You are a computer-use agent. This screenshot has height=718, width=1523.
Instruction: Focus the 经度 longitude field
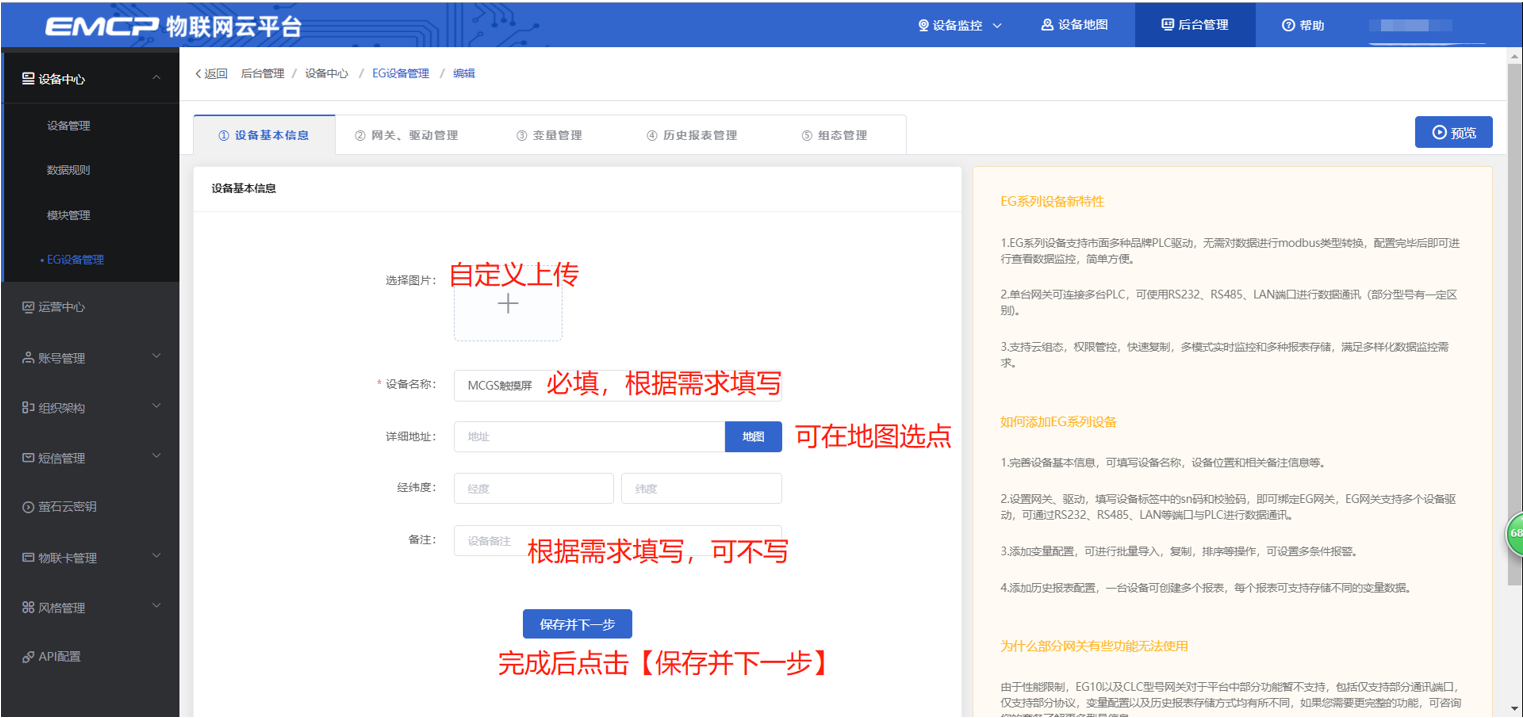pyautogui.click(x=534, y=488)
